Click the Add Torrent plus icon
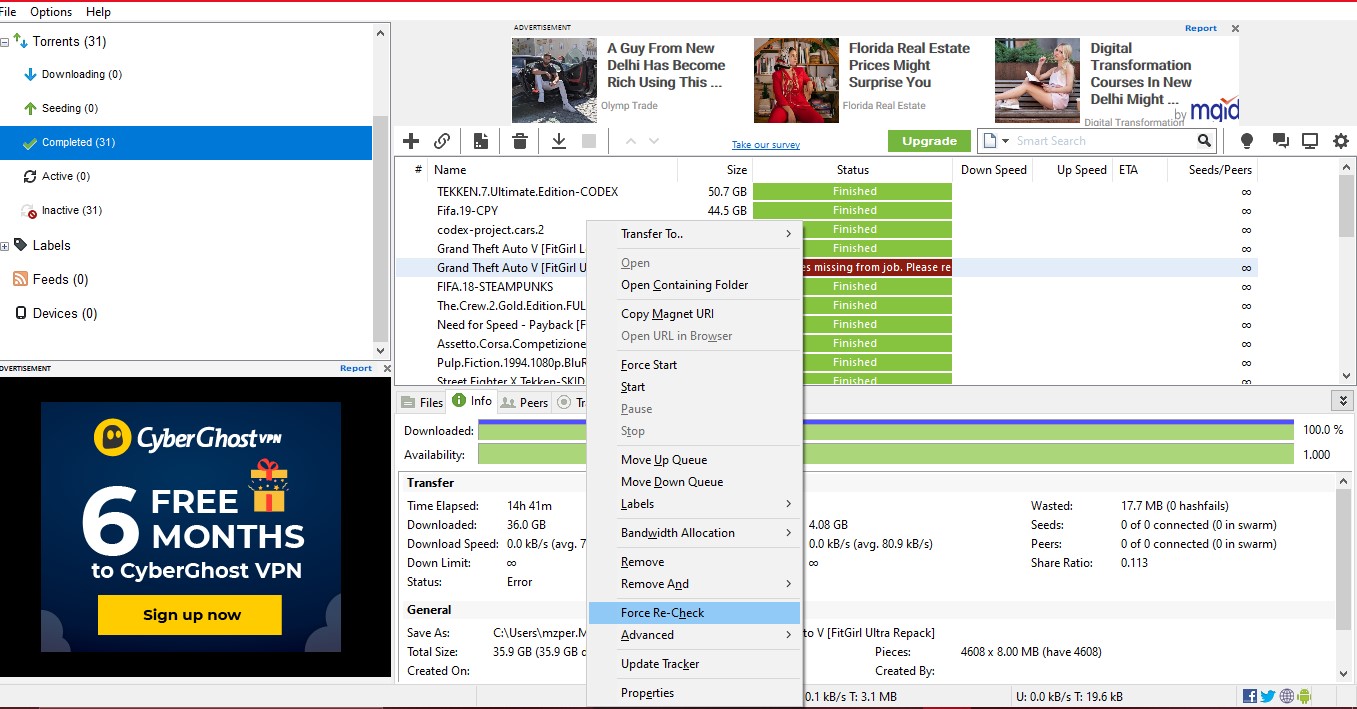Viewport: 1357px width, 709px height. [411, 141]
